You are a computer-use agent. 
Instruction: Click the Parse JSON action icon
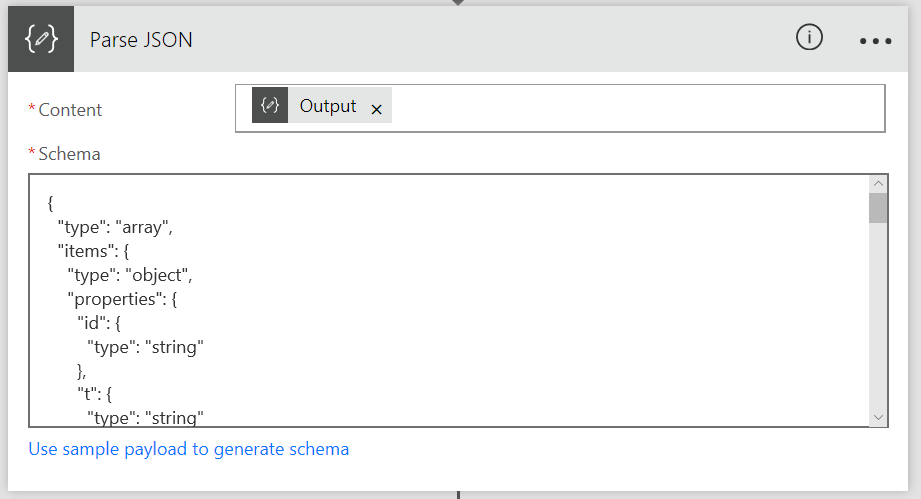(x=41, y=39)
